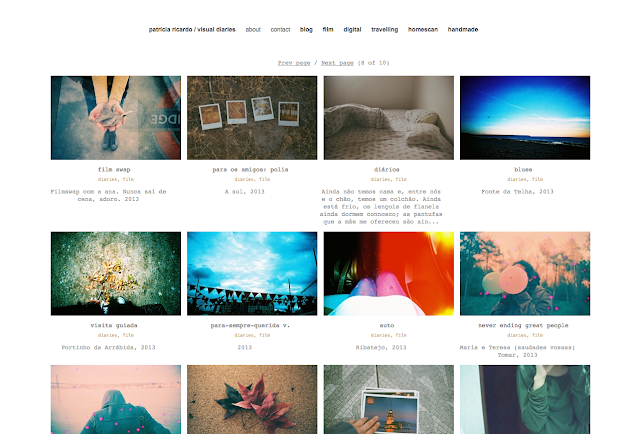Open the digital category

pos(352,29)
